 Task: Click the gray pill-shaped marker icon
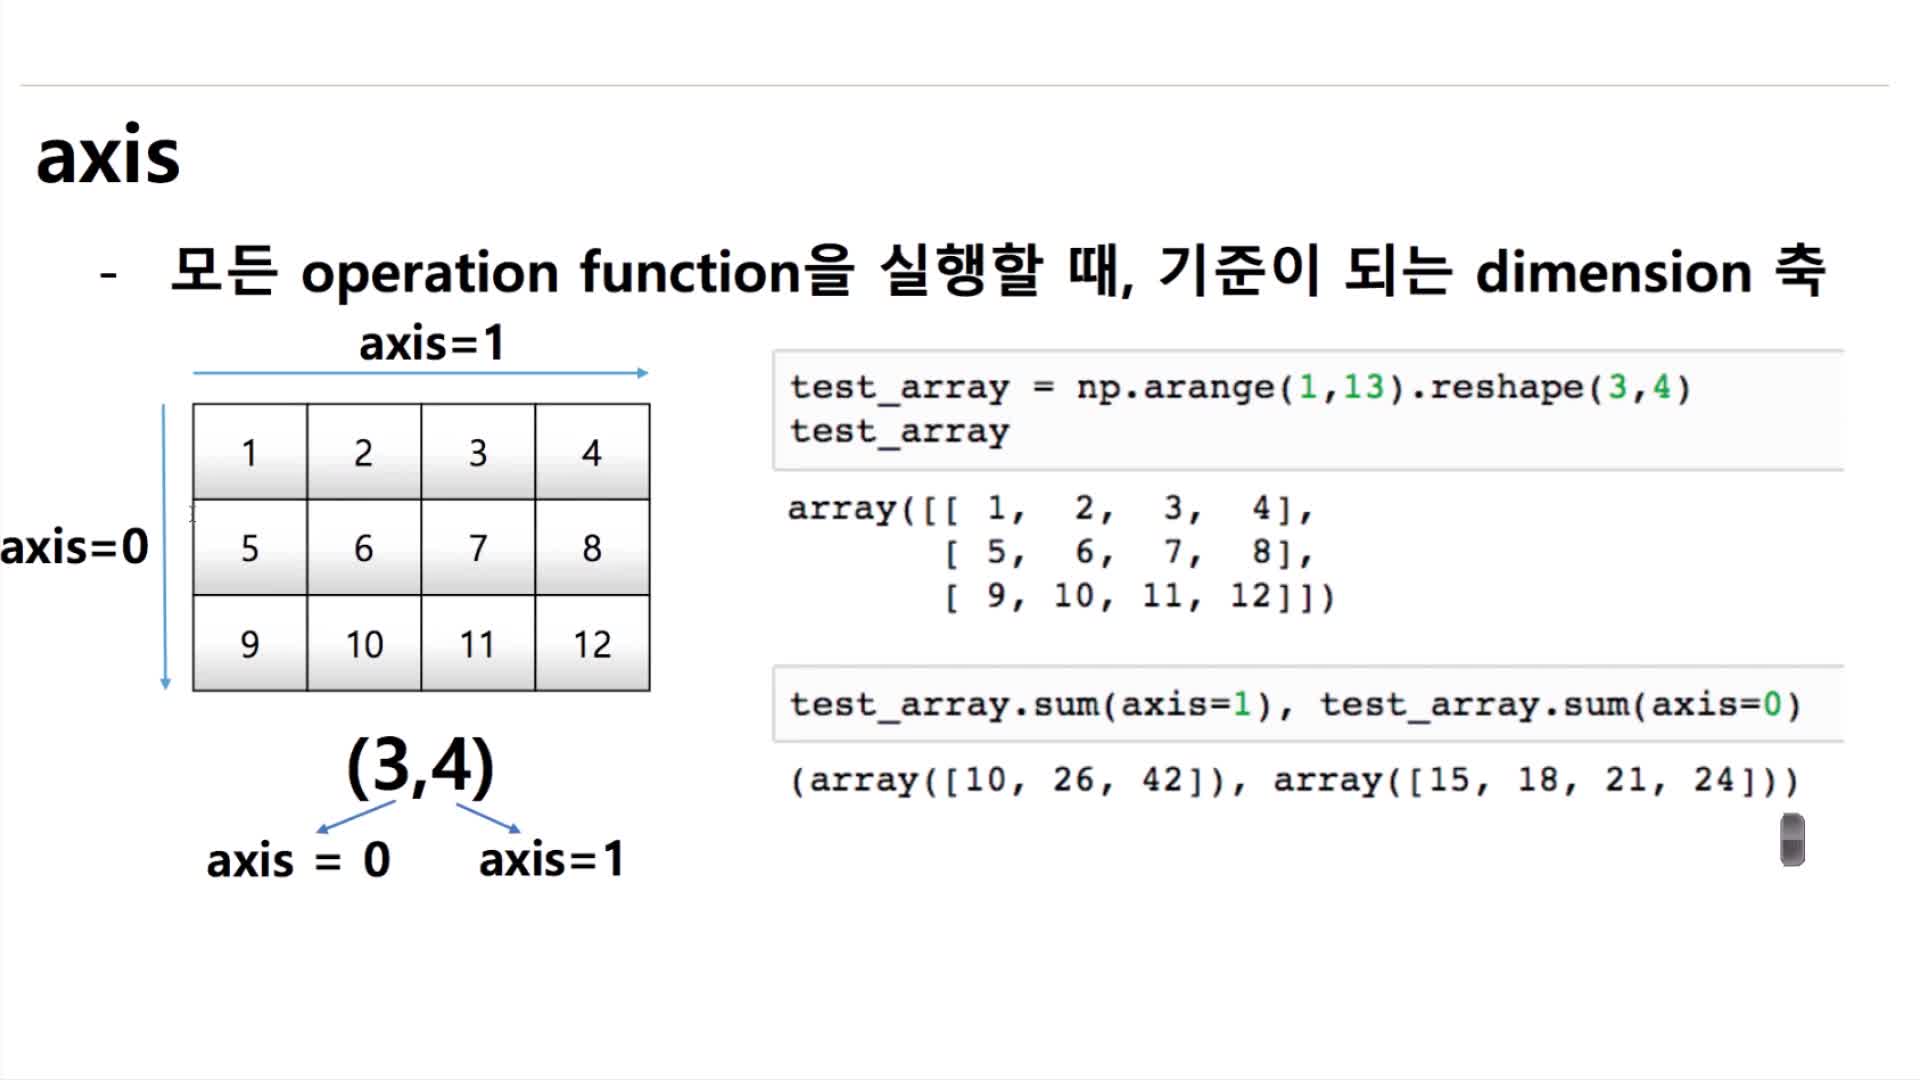[x=1791, y=838]
